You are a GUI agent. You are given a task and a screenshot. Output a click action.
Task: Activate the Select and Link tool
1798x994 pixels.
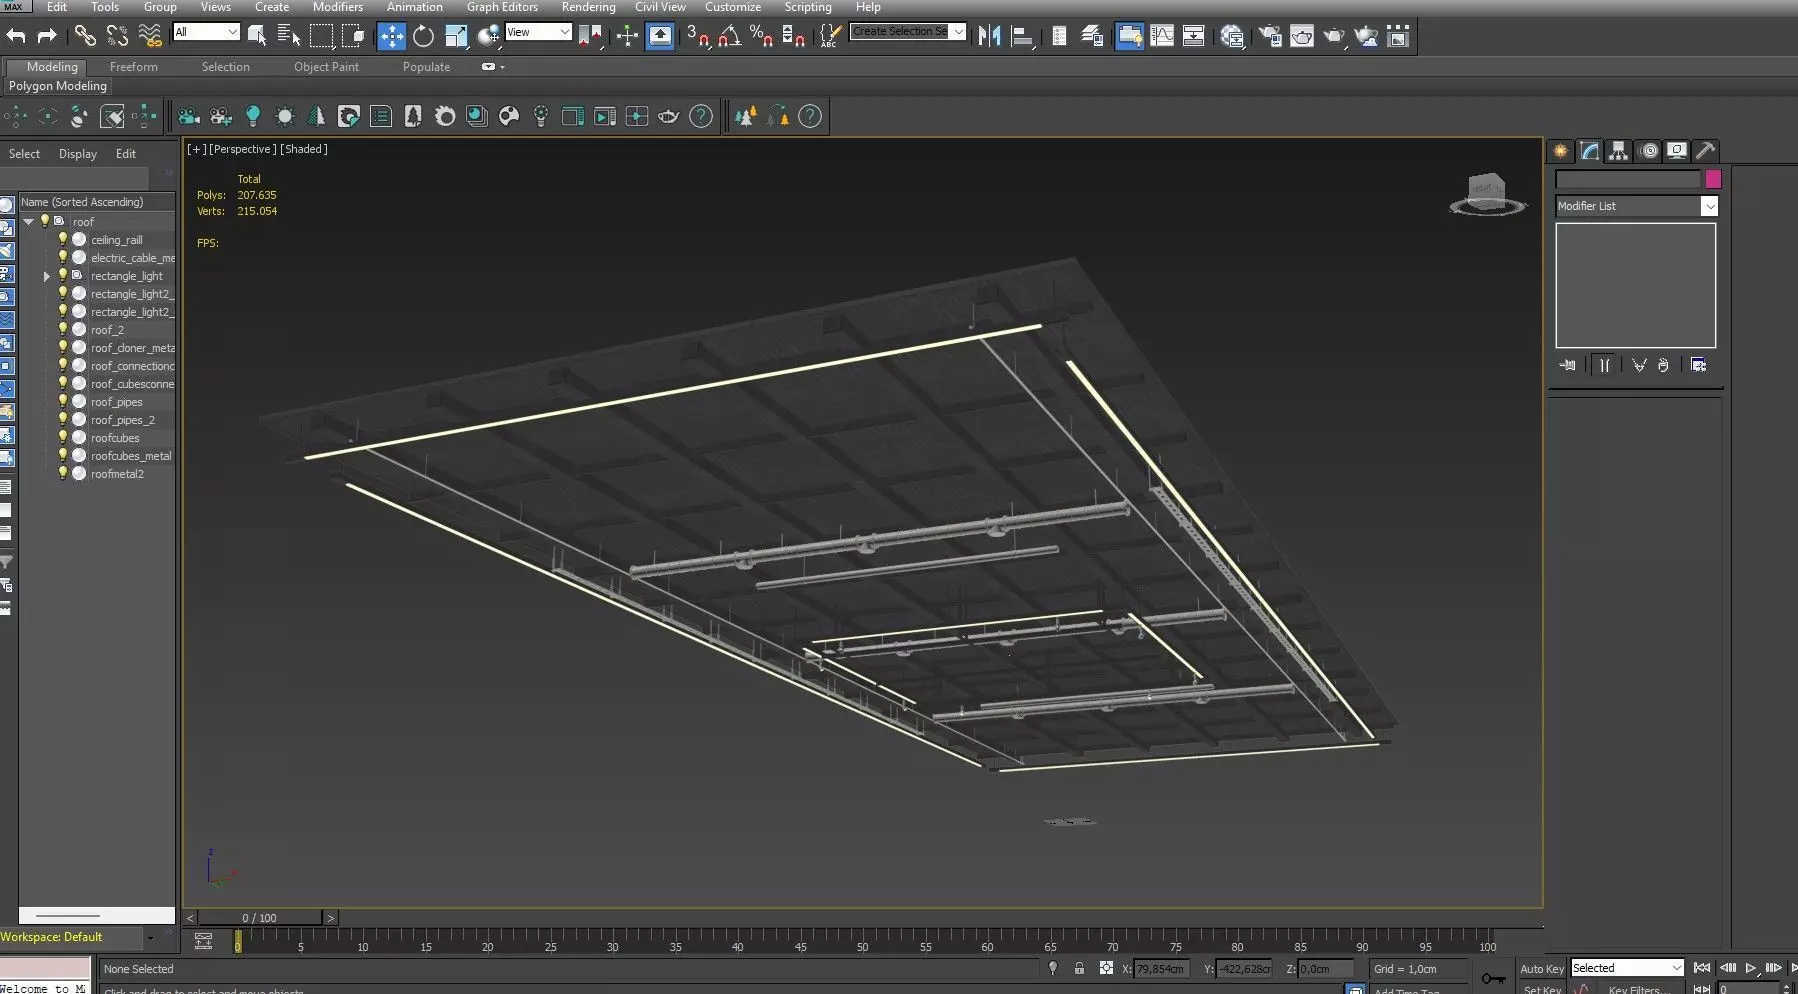tap(85, 36)
